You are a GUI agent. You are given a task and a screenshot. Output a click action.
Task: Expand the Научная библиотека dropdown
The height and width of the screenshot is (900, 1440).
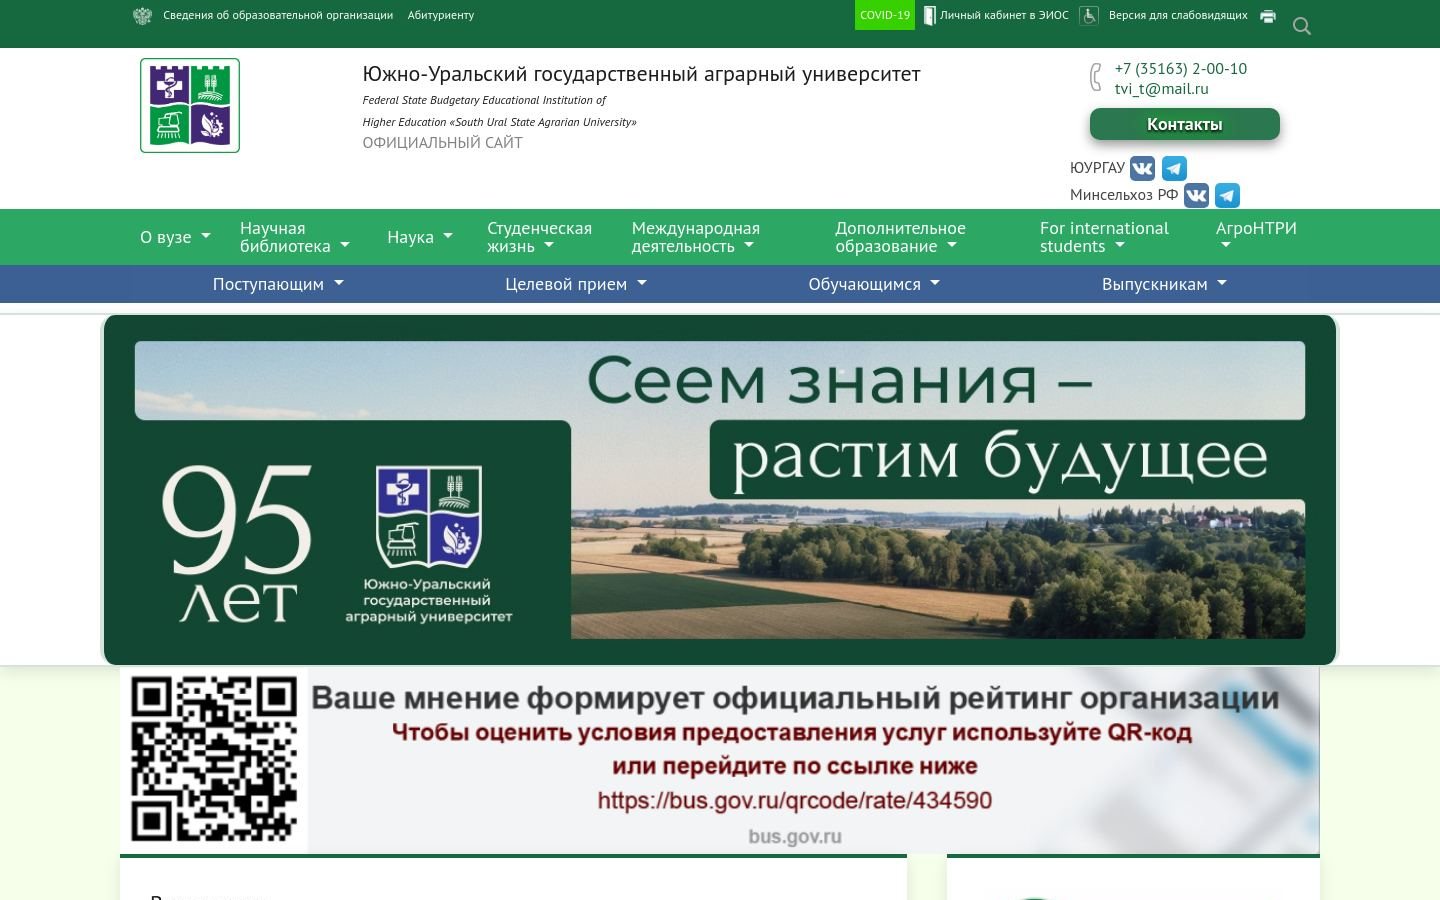pos(295,237)
